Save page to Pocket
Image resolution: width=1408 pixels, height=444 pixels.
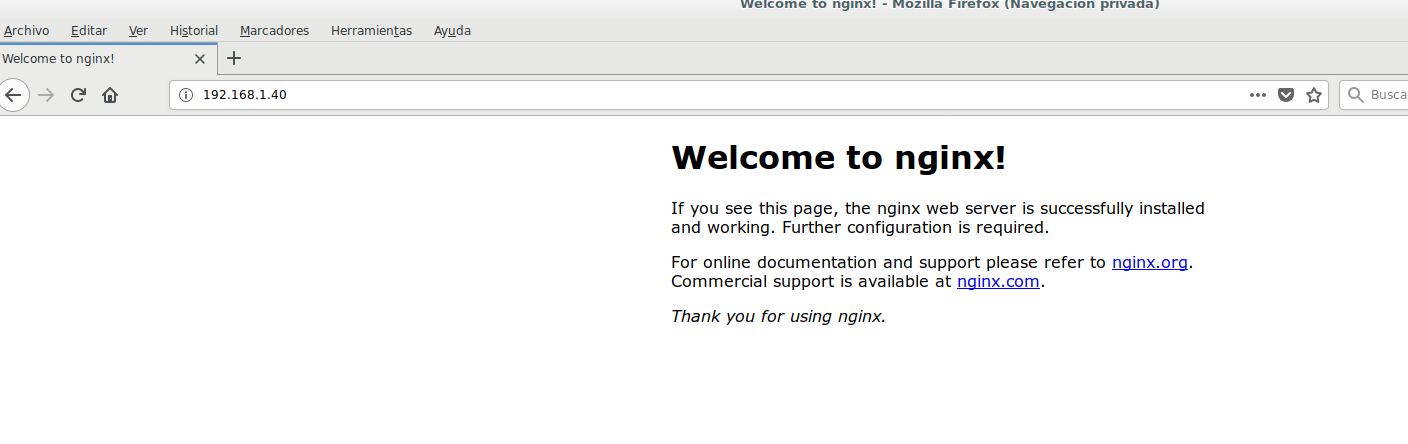click(1286, 95)
